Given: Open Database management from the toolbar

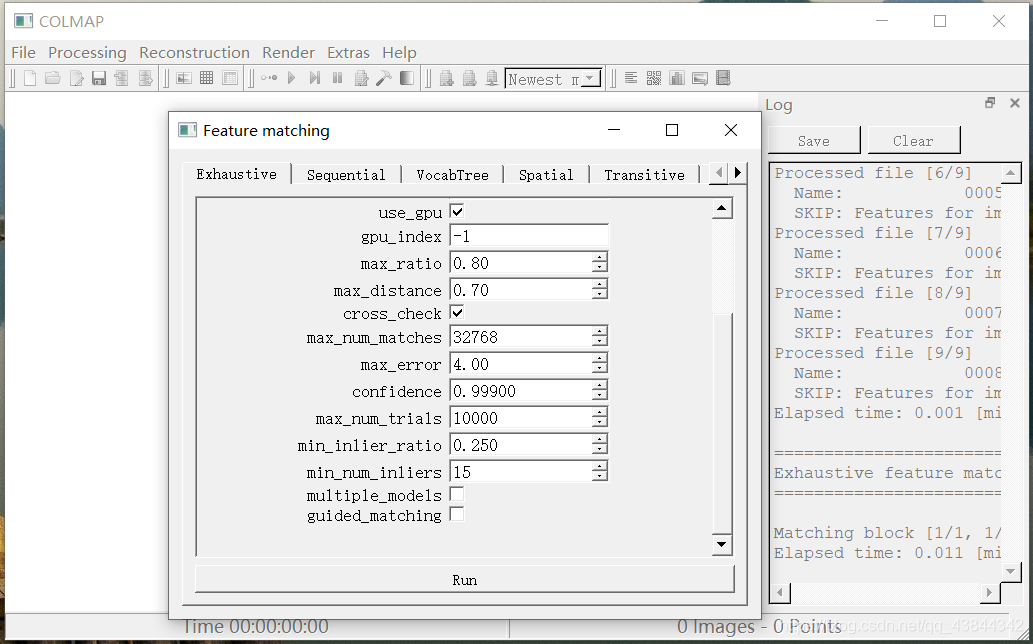Looking at the screenshot, I should [230, 78].
